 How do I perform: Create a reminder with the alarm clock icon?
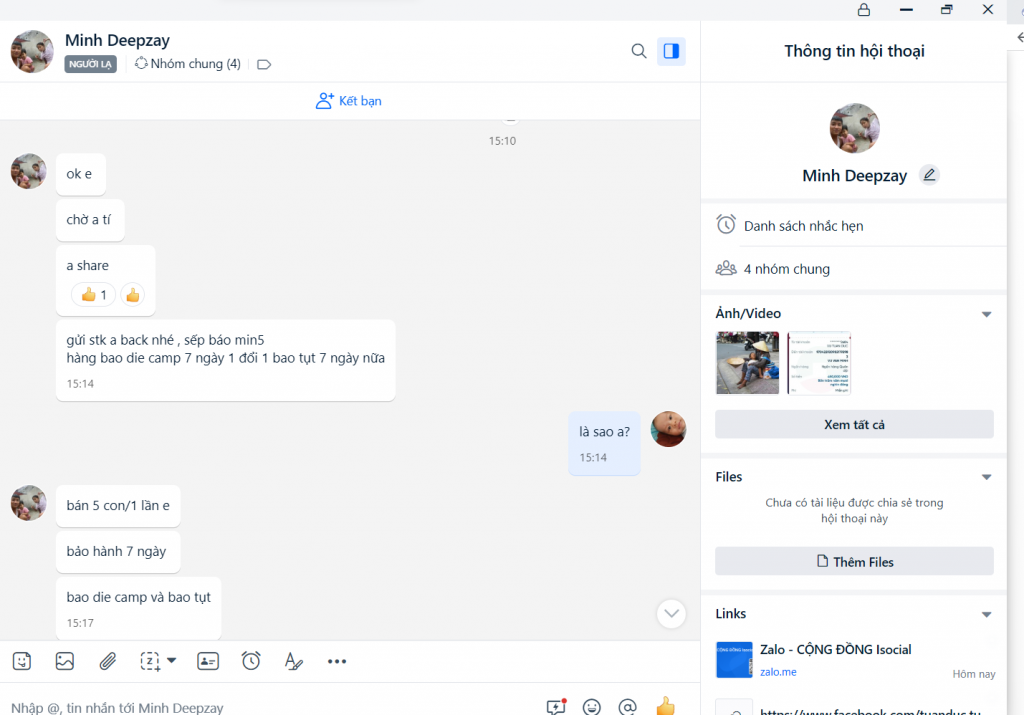(x=251, y=661)
